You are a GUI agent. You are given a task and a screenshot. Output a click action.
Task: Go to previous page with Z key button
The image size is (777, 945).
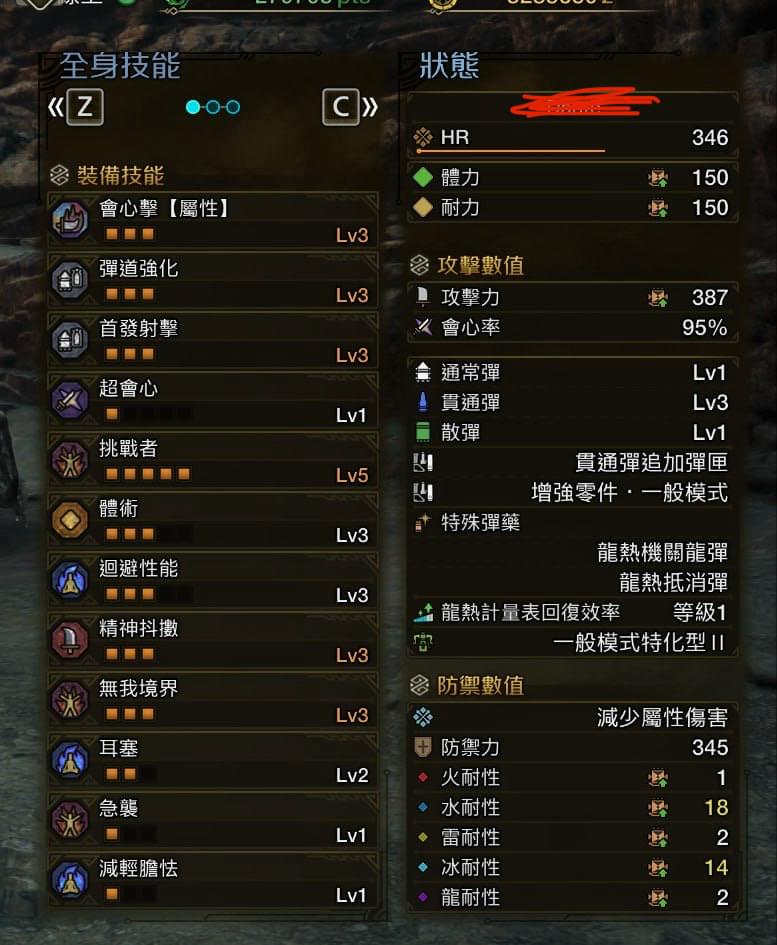tap(85, 107)
